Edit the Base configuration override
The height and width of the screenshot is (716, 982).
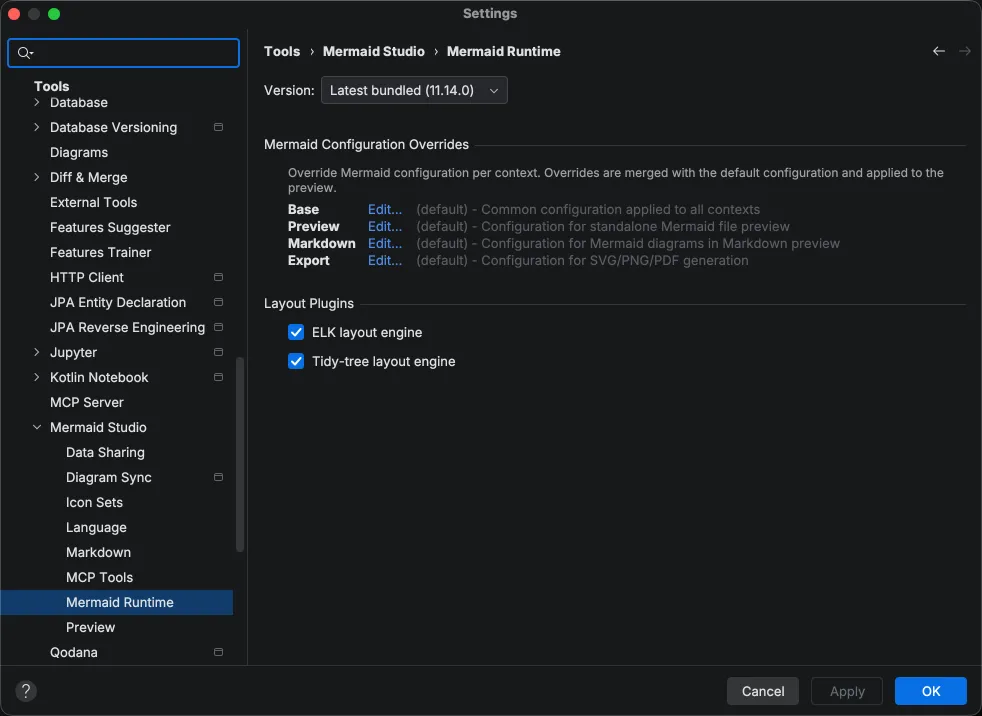385,209
